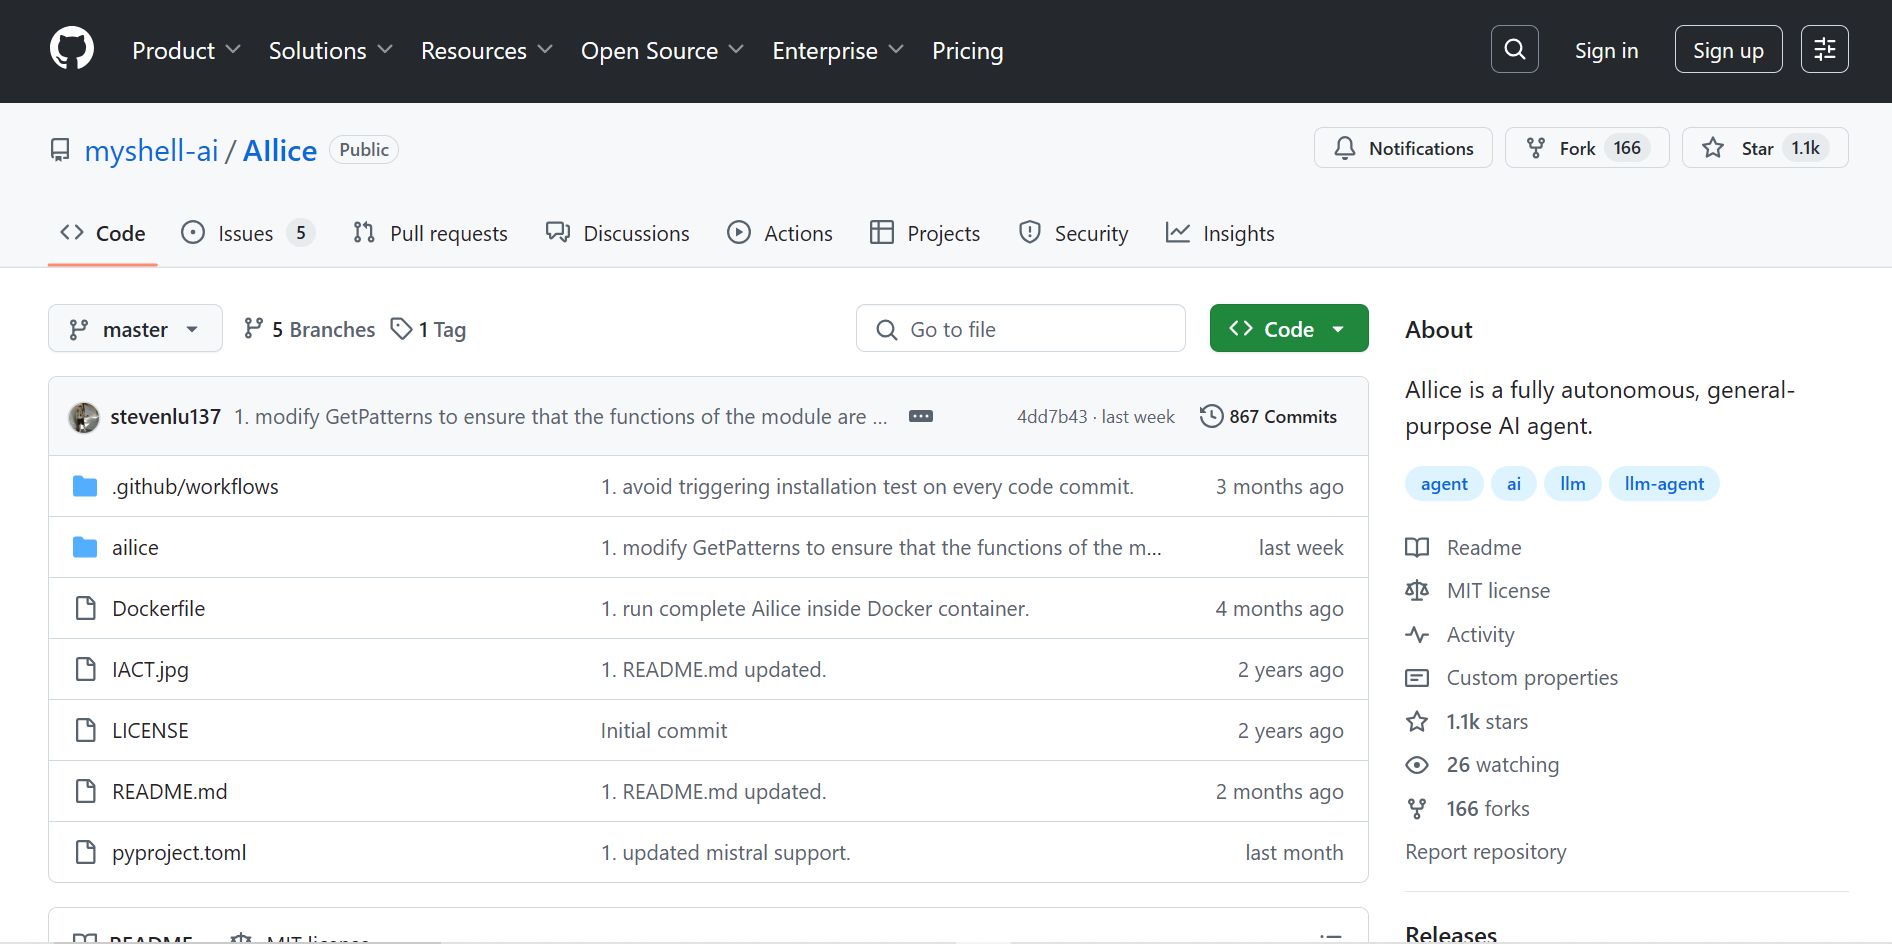This screenshot has width=1892, height=944.
Task: Open the appearance settings icon beside Sign up
Action: (1824, 49)
